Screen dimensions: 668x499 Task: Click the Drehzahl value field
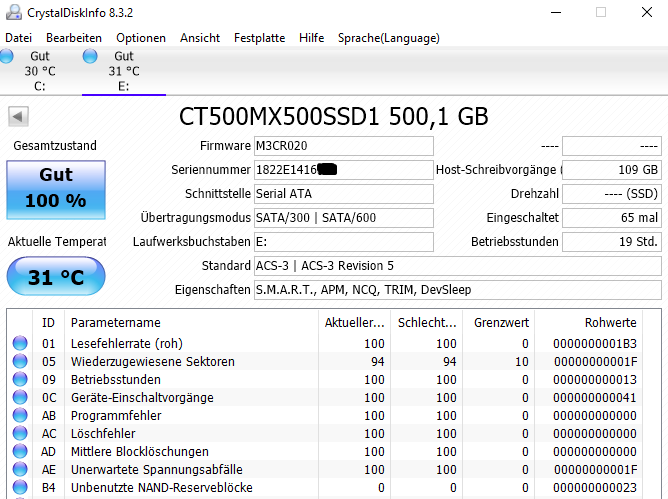click(612, 193)
